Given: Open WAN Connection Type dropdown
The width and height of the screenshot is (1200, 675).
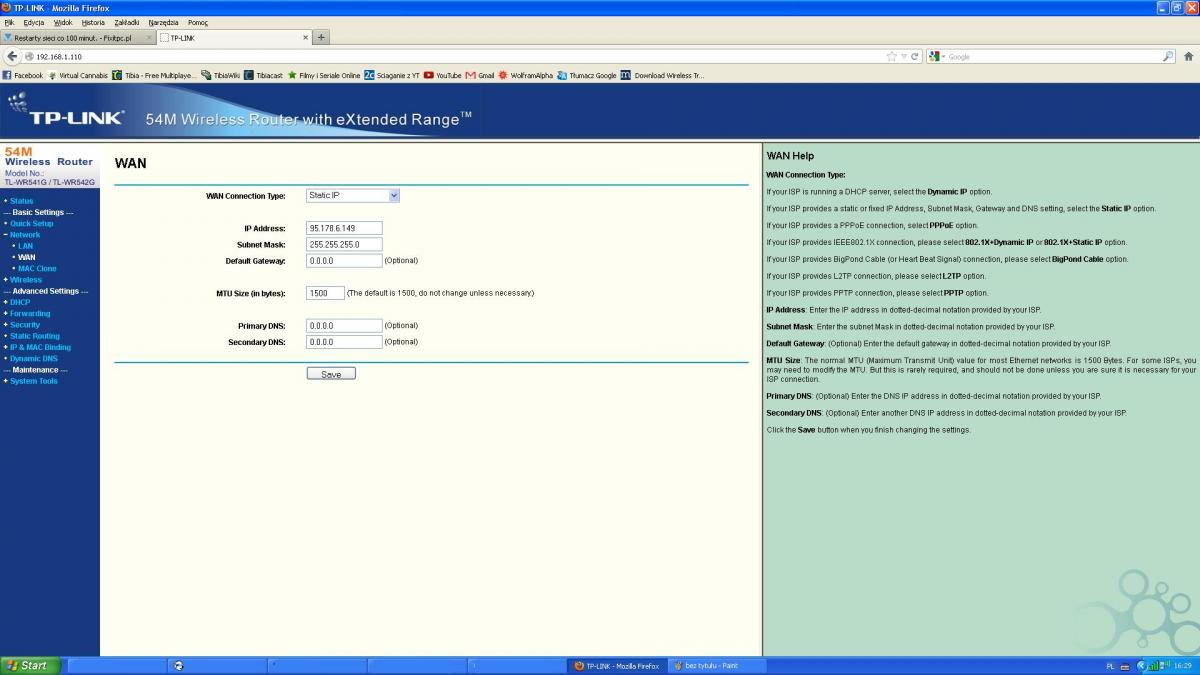Looking at the screenshot, I should [353, 196].
